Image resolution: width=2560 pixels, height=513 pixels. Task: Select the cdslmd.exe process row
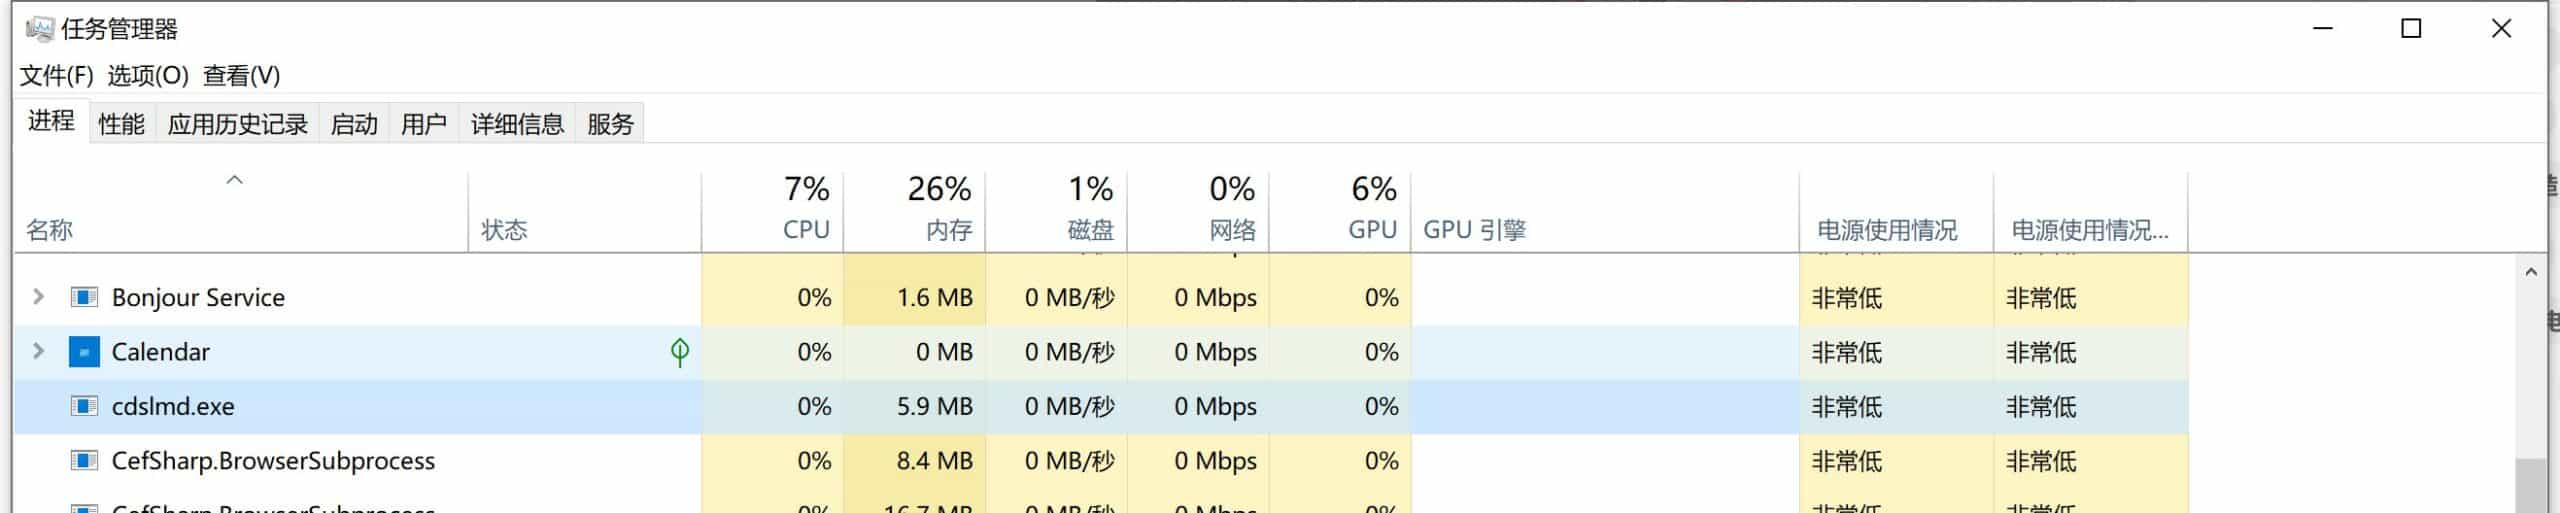(1100, 406)
